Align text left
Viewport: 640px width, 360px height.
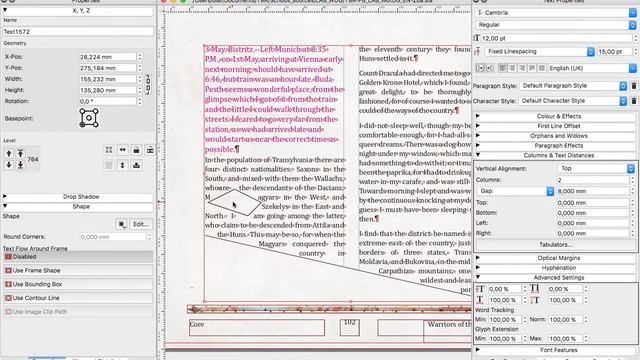tap(502, 68)
